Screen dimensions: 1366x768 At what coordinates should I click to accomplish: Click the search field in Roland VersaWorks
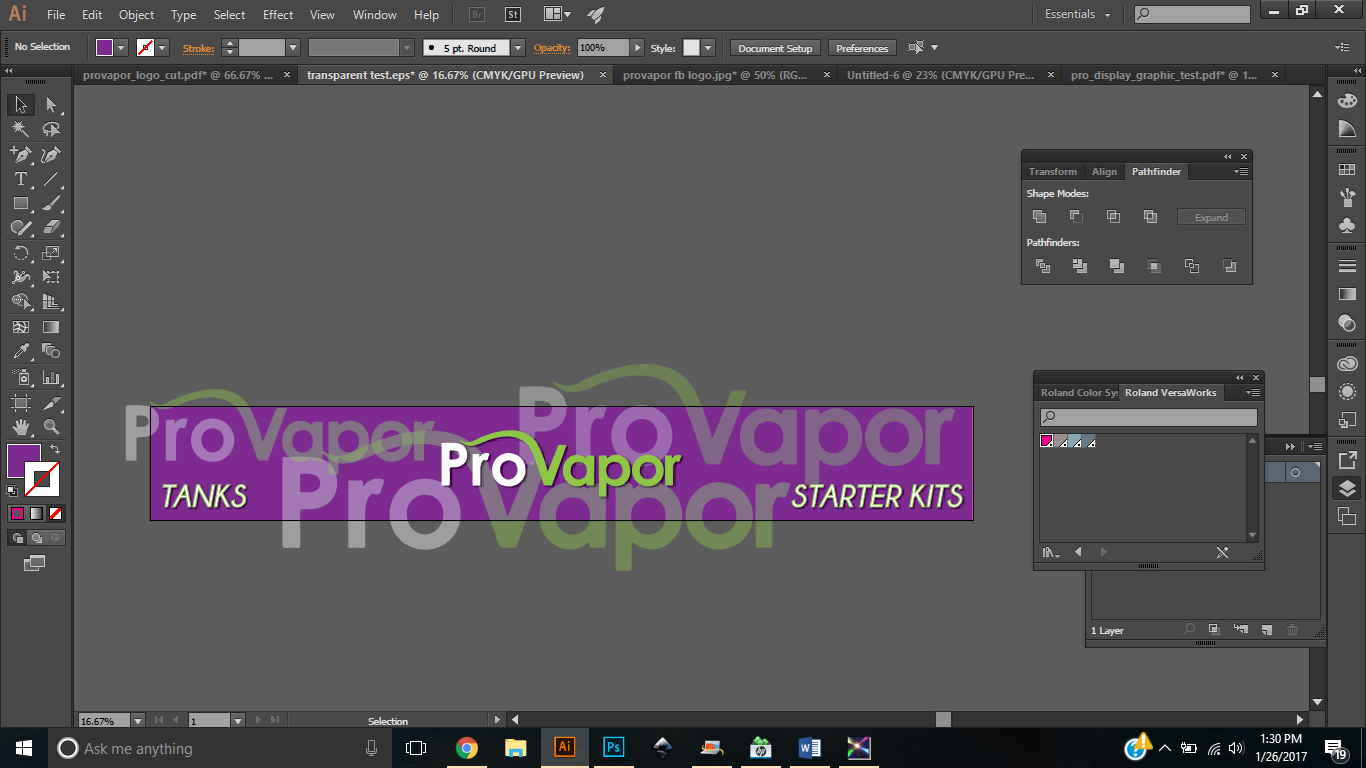coord(1148,417)
